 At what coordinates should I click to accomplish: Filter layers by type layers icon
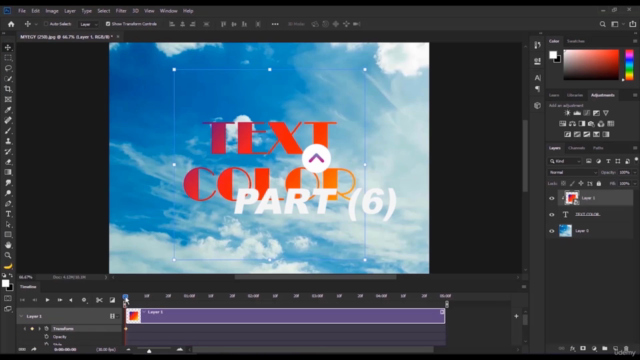pos(608,161)
